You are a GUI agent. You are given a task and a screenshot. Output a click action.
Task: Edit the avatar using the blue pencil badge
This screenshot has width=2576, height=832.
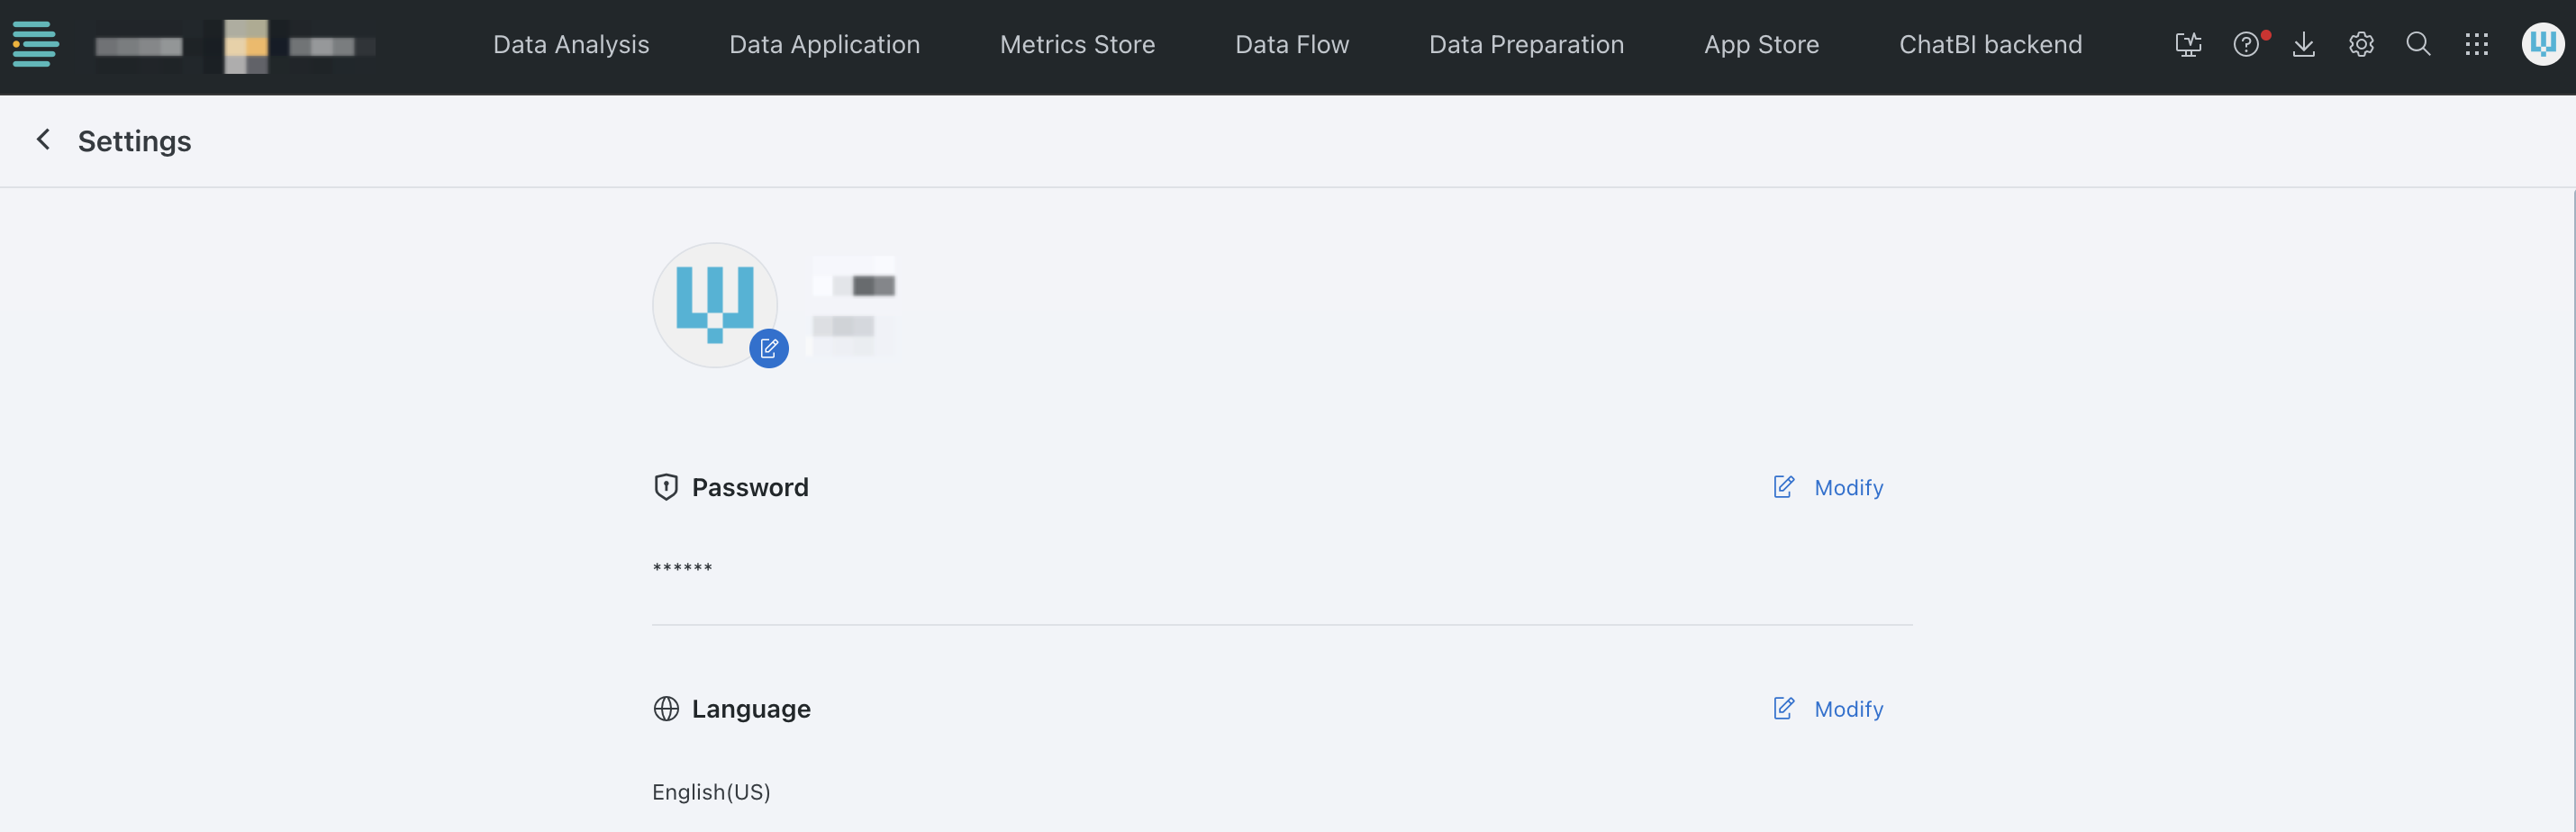tap(769, 348)
